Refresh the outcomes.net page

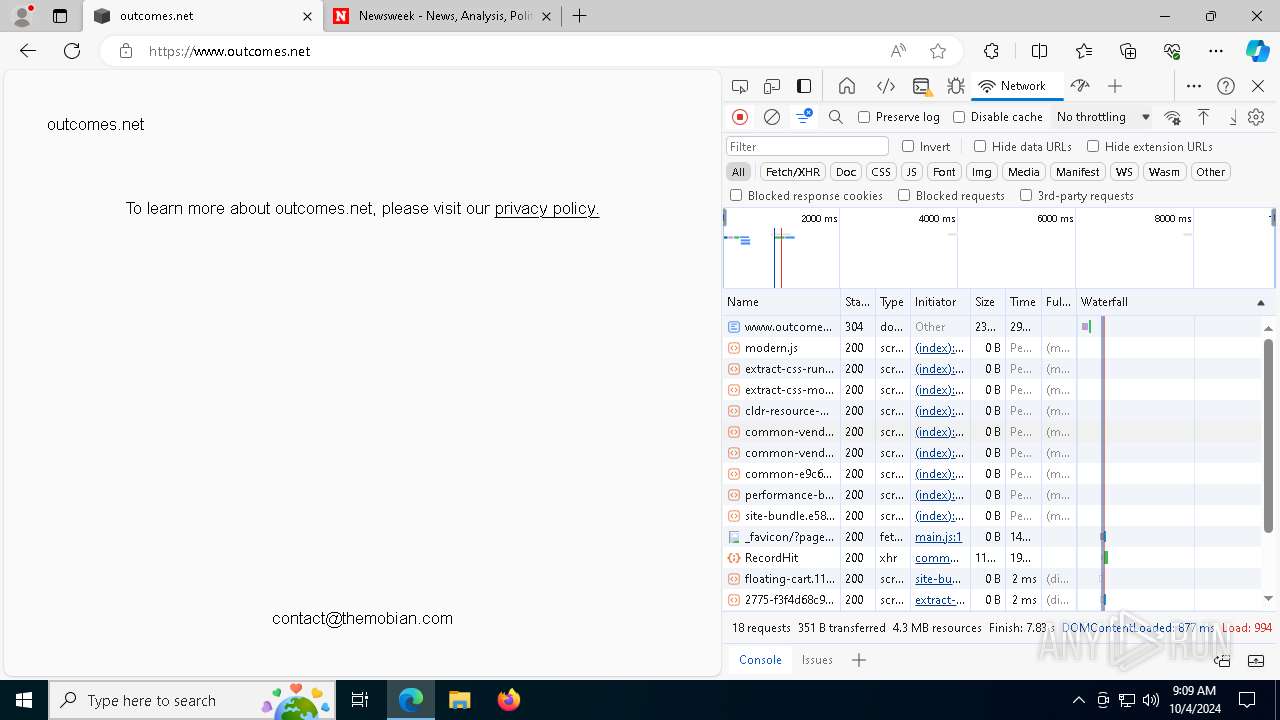[x=72, y=51]
